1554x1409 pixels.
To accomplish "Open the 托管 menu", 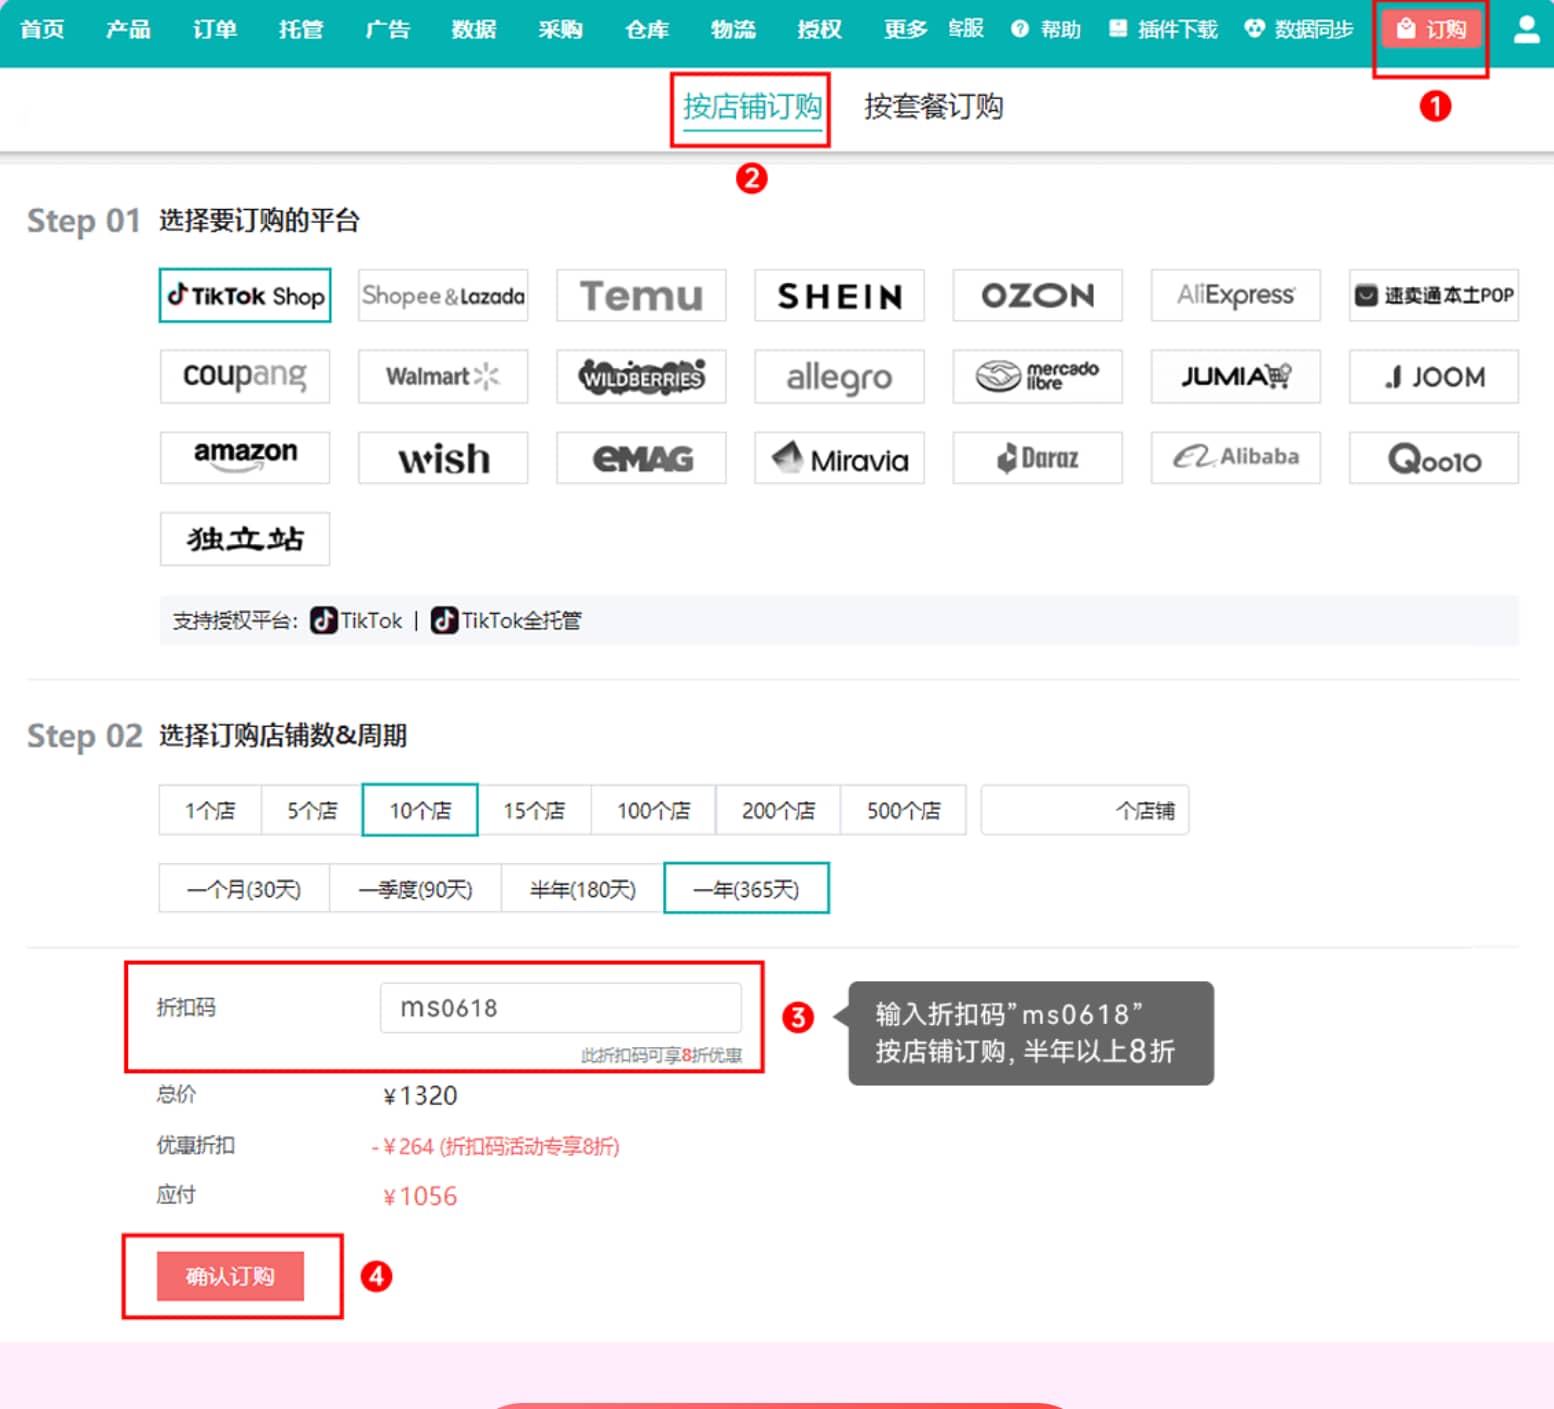I will [x=301, y=29].
